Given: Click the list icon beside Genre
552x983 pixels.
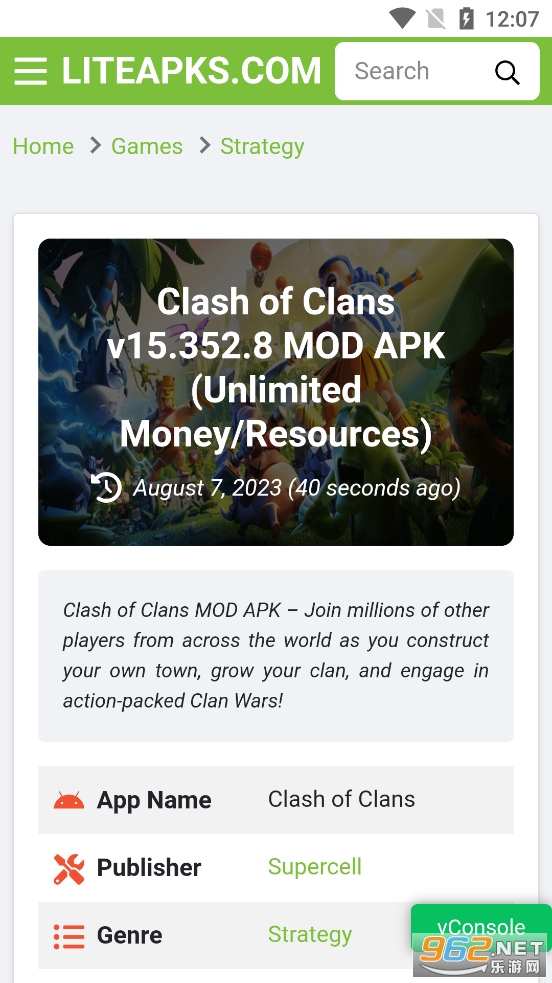Looking at the screenshot, I should [x=69, y=937].
